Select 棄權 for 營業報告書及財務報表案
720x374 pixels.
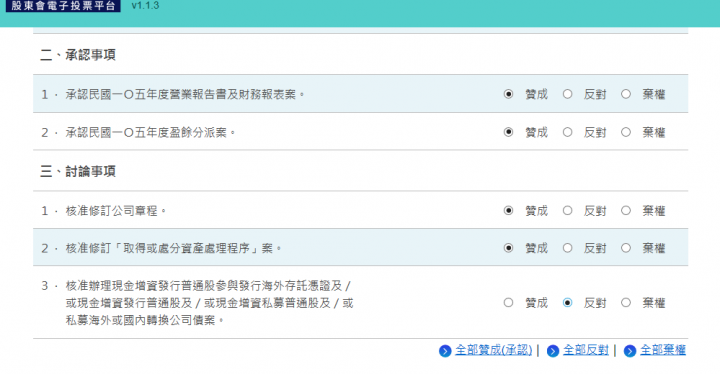click(x=626, y=94)
